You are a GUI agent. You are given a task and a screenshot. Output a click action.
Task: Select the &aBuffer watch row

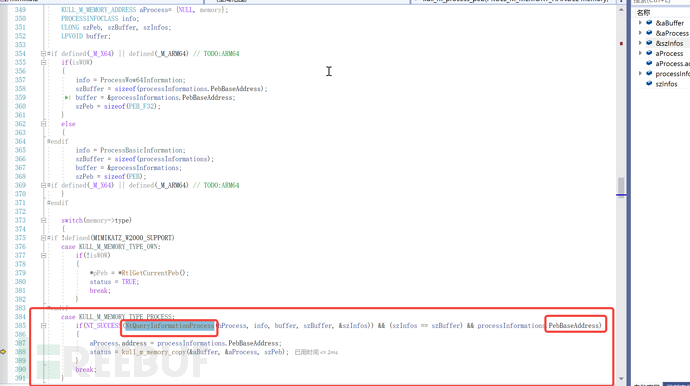pyautogui.click(x=662, y=23)
